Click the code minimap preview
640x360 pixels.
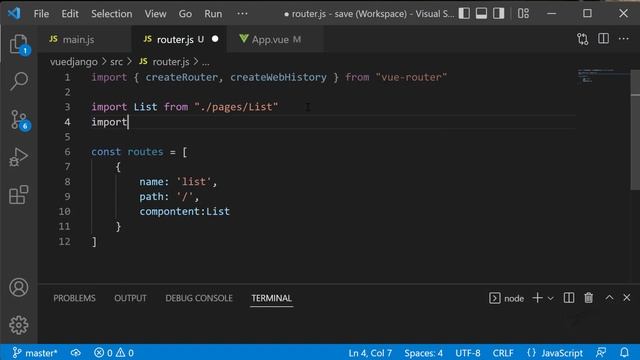(x=602, y=76)
